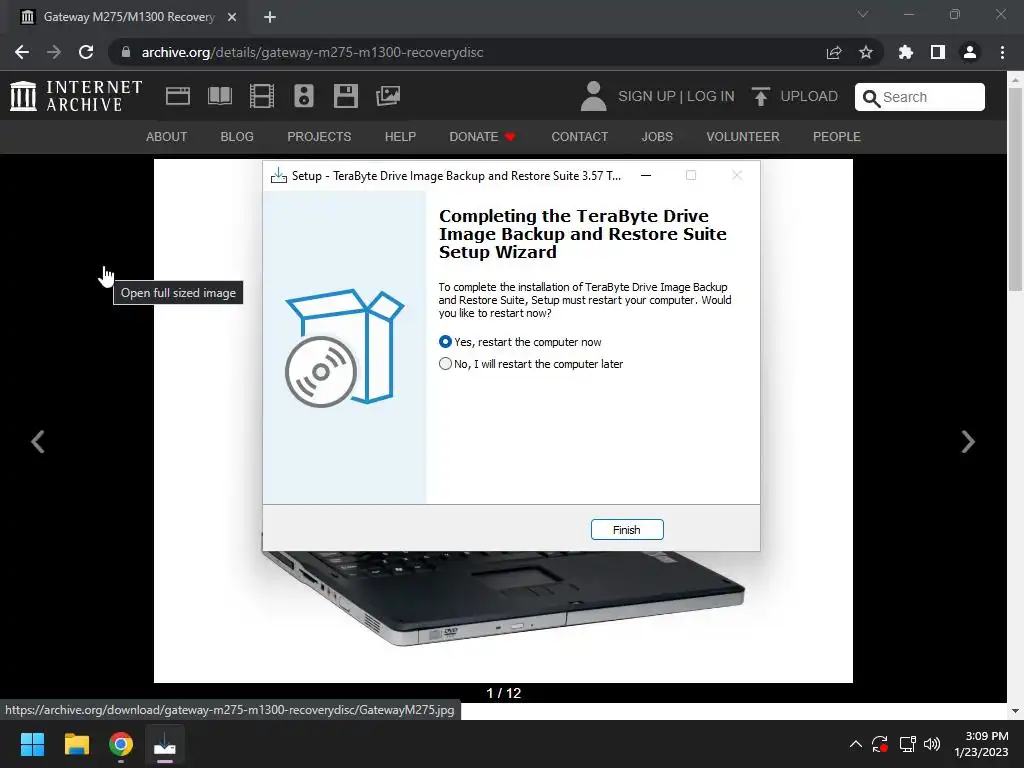The image size is (1024, 768).
Task: Show hidden tray icons chevron
Action: point(856,744)
